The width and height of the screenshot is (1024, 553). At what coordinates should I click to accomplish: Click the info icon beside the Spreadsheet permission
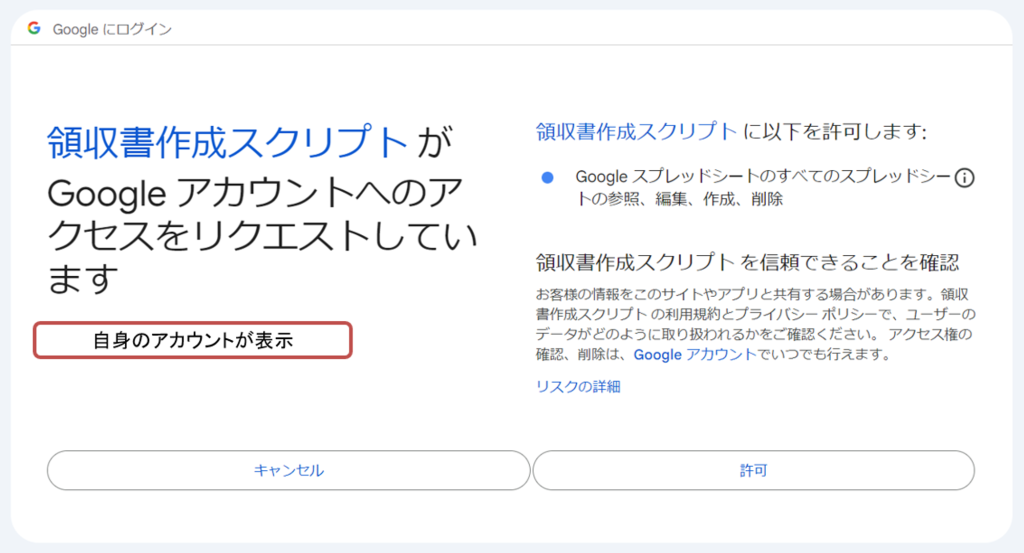pos(964,178)
